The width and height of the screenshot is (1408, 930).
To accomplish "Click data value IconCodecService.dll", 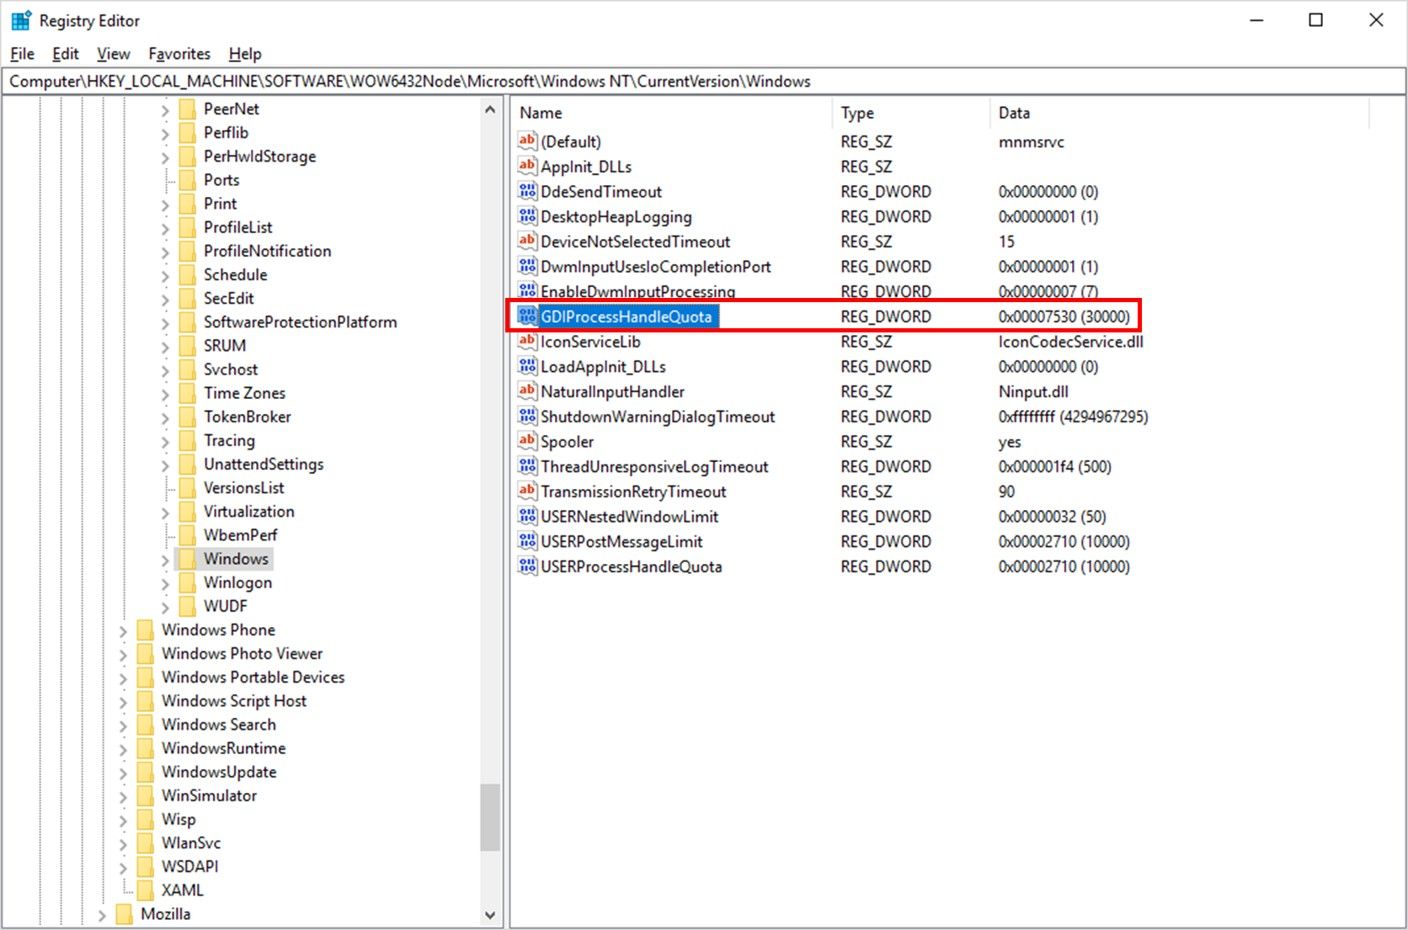I will pyautogui.click(x=1070, y=341).
